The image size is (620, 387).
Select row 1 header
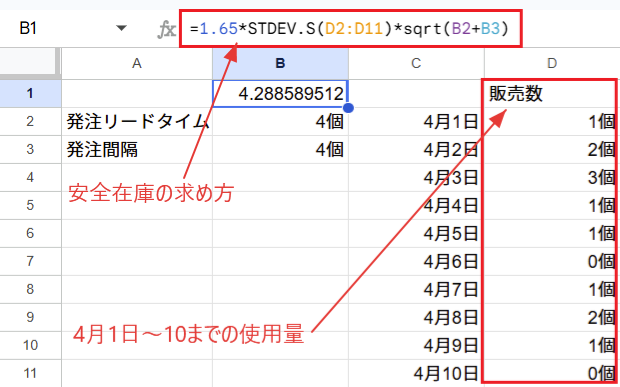30,93
